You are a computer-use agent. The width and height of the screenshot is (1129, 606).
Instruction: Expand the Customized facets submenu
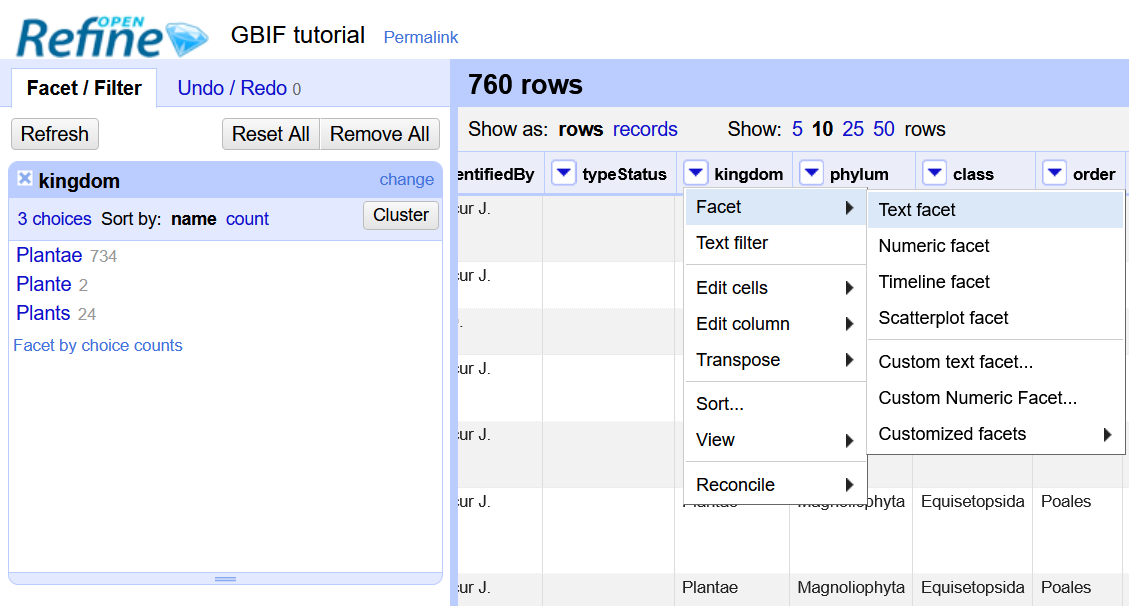(x=996, y=434)
